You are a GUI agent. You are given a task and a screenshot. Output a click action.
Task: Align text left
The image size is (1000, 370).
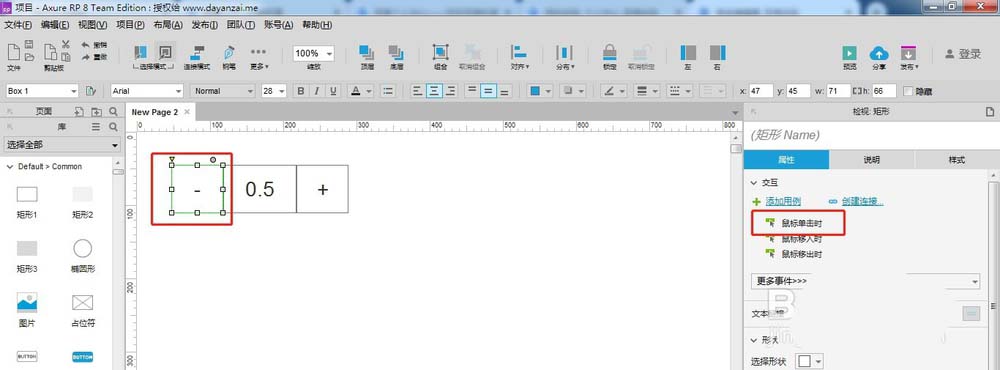418,91
